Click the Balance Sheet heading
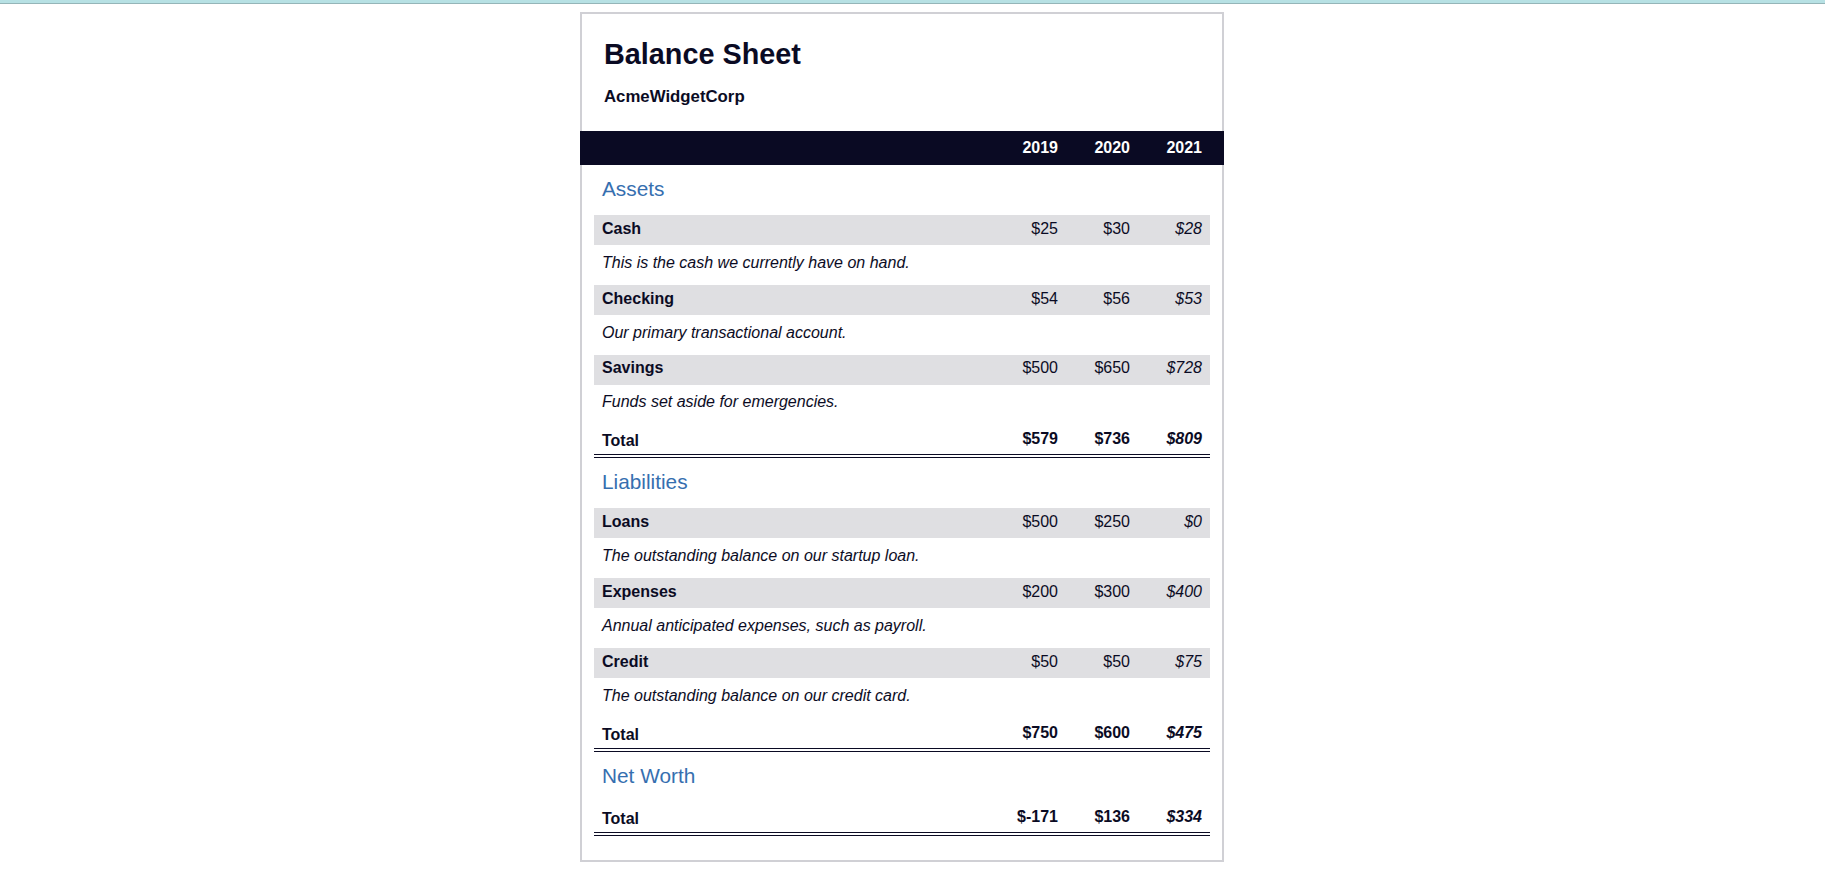 pos(702,54)
